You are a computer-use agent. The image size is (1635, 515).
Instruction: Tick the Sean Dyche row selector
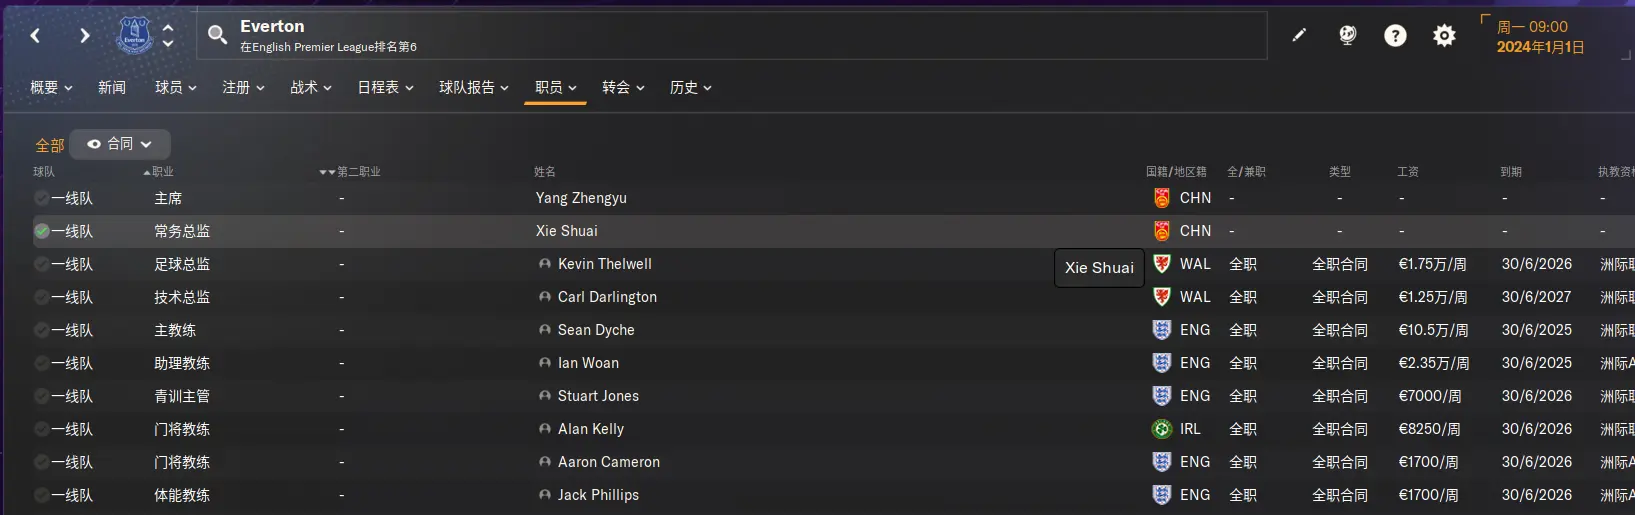[41, 330]
